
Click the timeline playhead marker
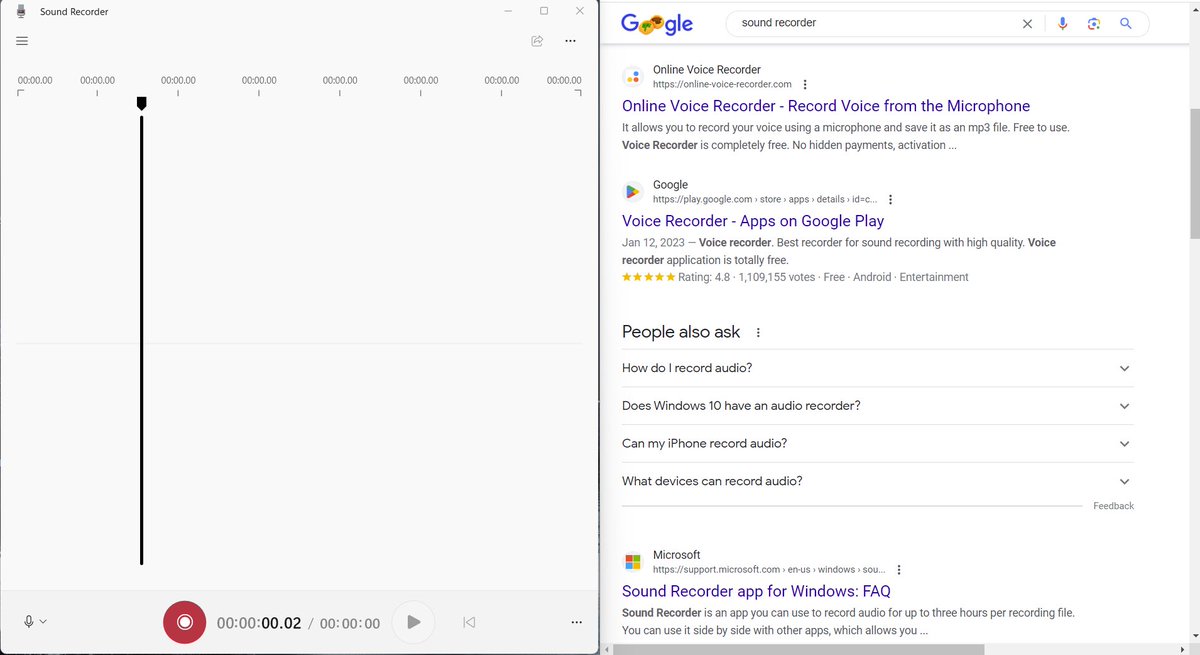(x=141, y=103)
